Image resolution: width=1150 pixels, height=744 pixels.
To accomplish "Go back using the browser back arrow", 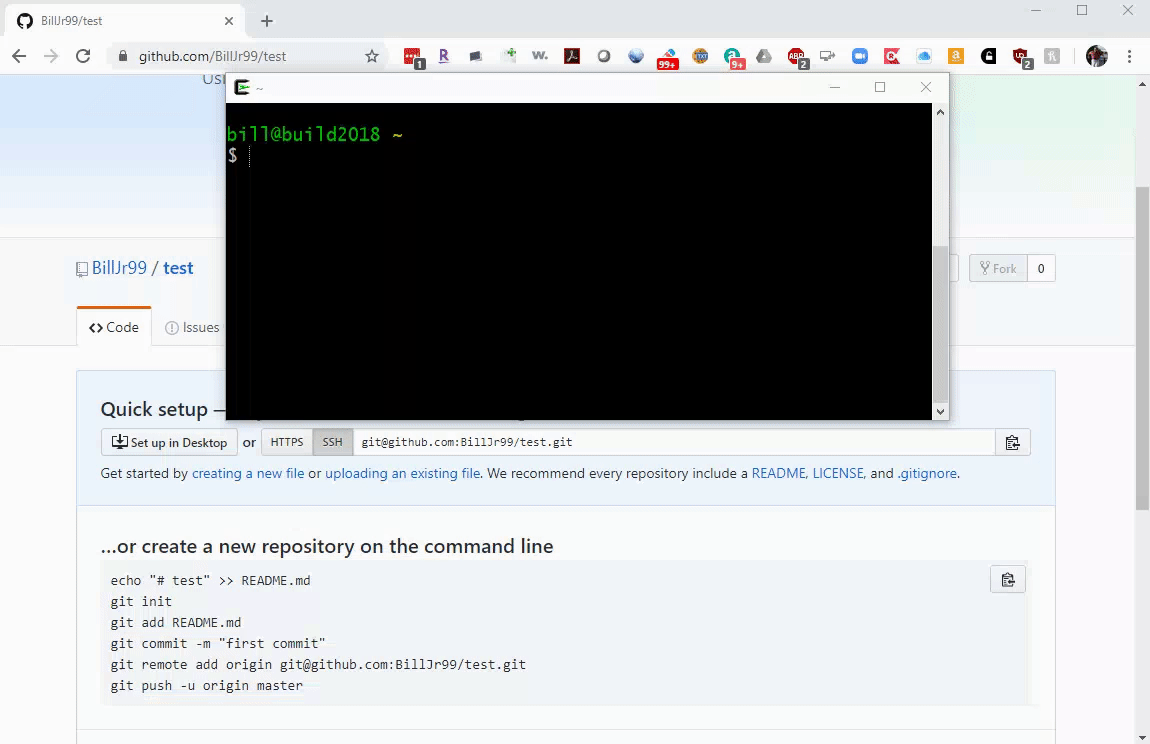I will 19,56.
